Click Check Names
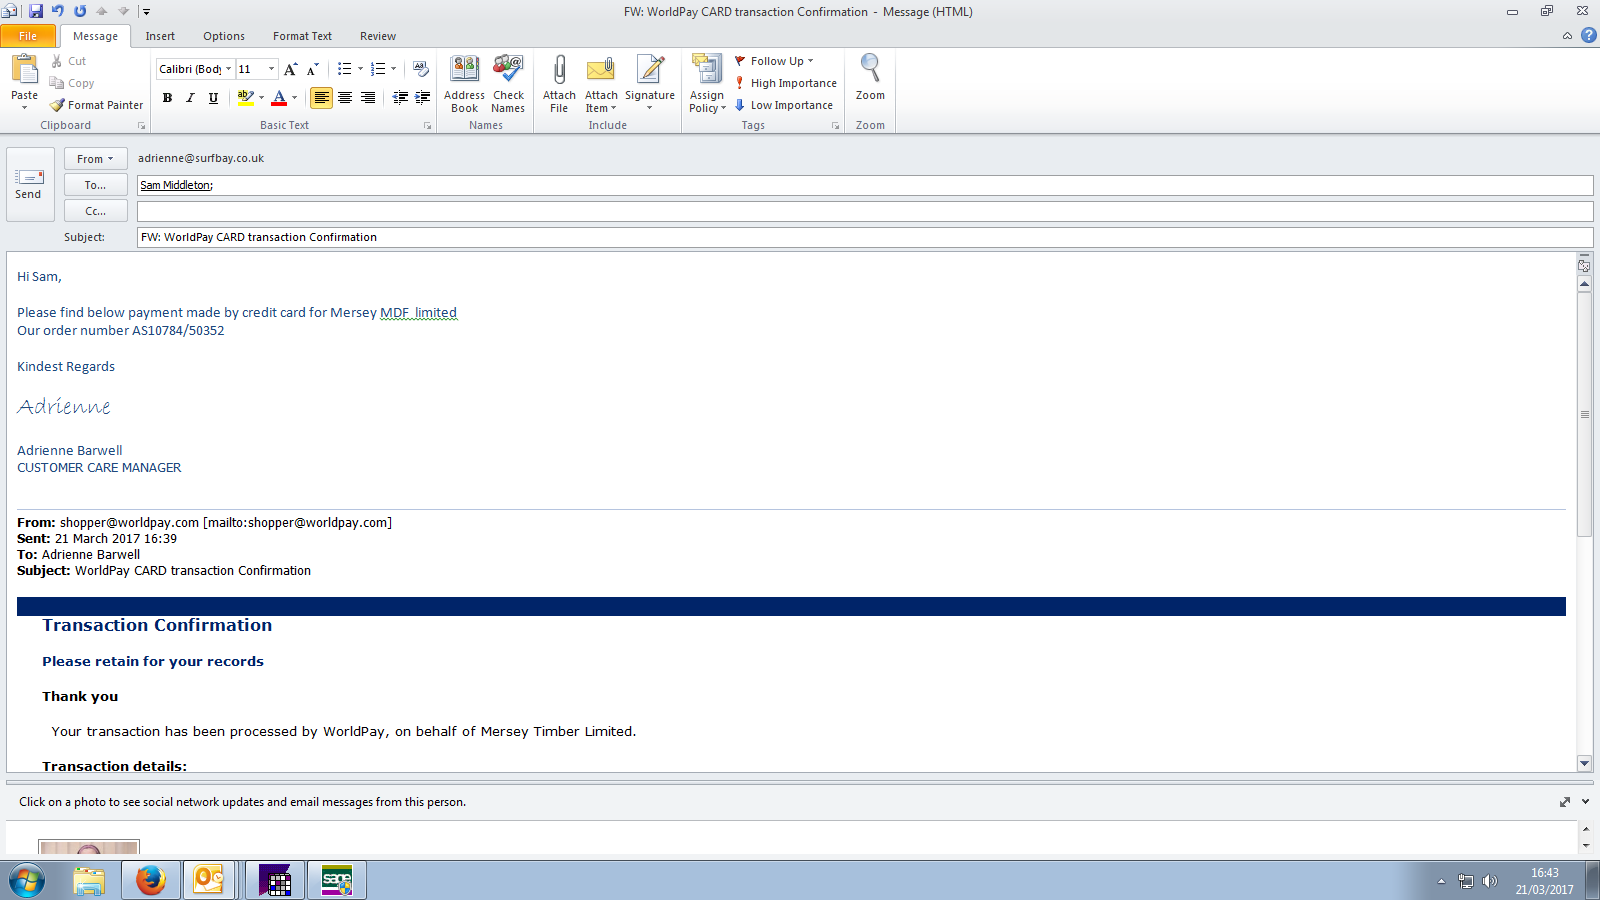 click(508, 83)
